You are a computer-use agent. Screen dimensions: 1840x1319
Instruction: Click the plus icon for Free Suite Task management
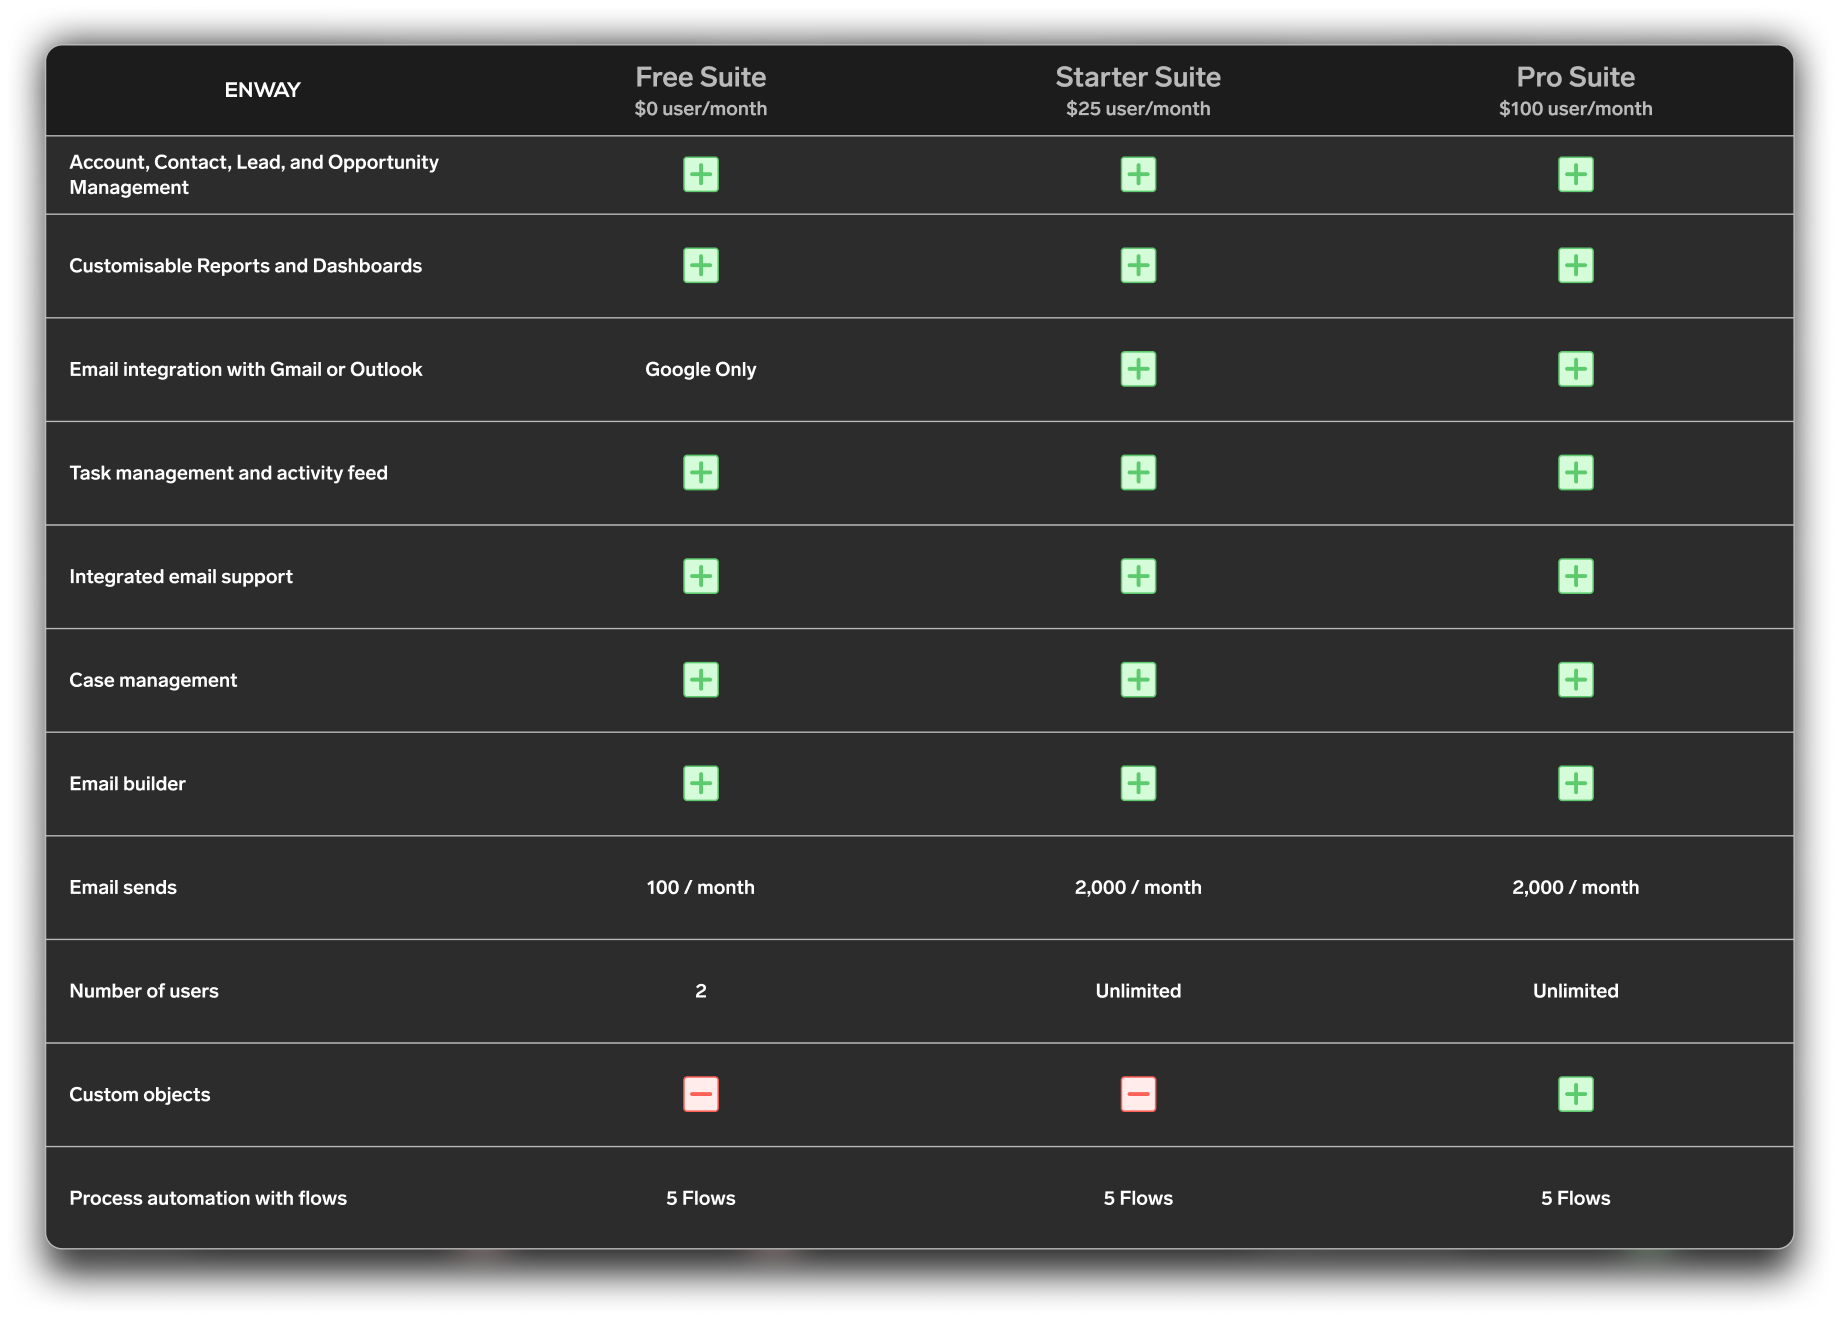tap(701, 472)
